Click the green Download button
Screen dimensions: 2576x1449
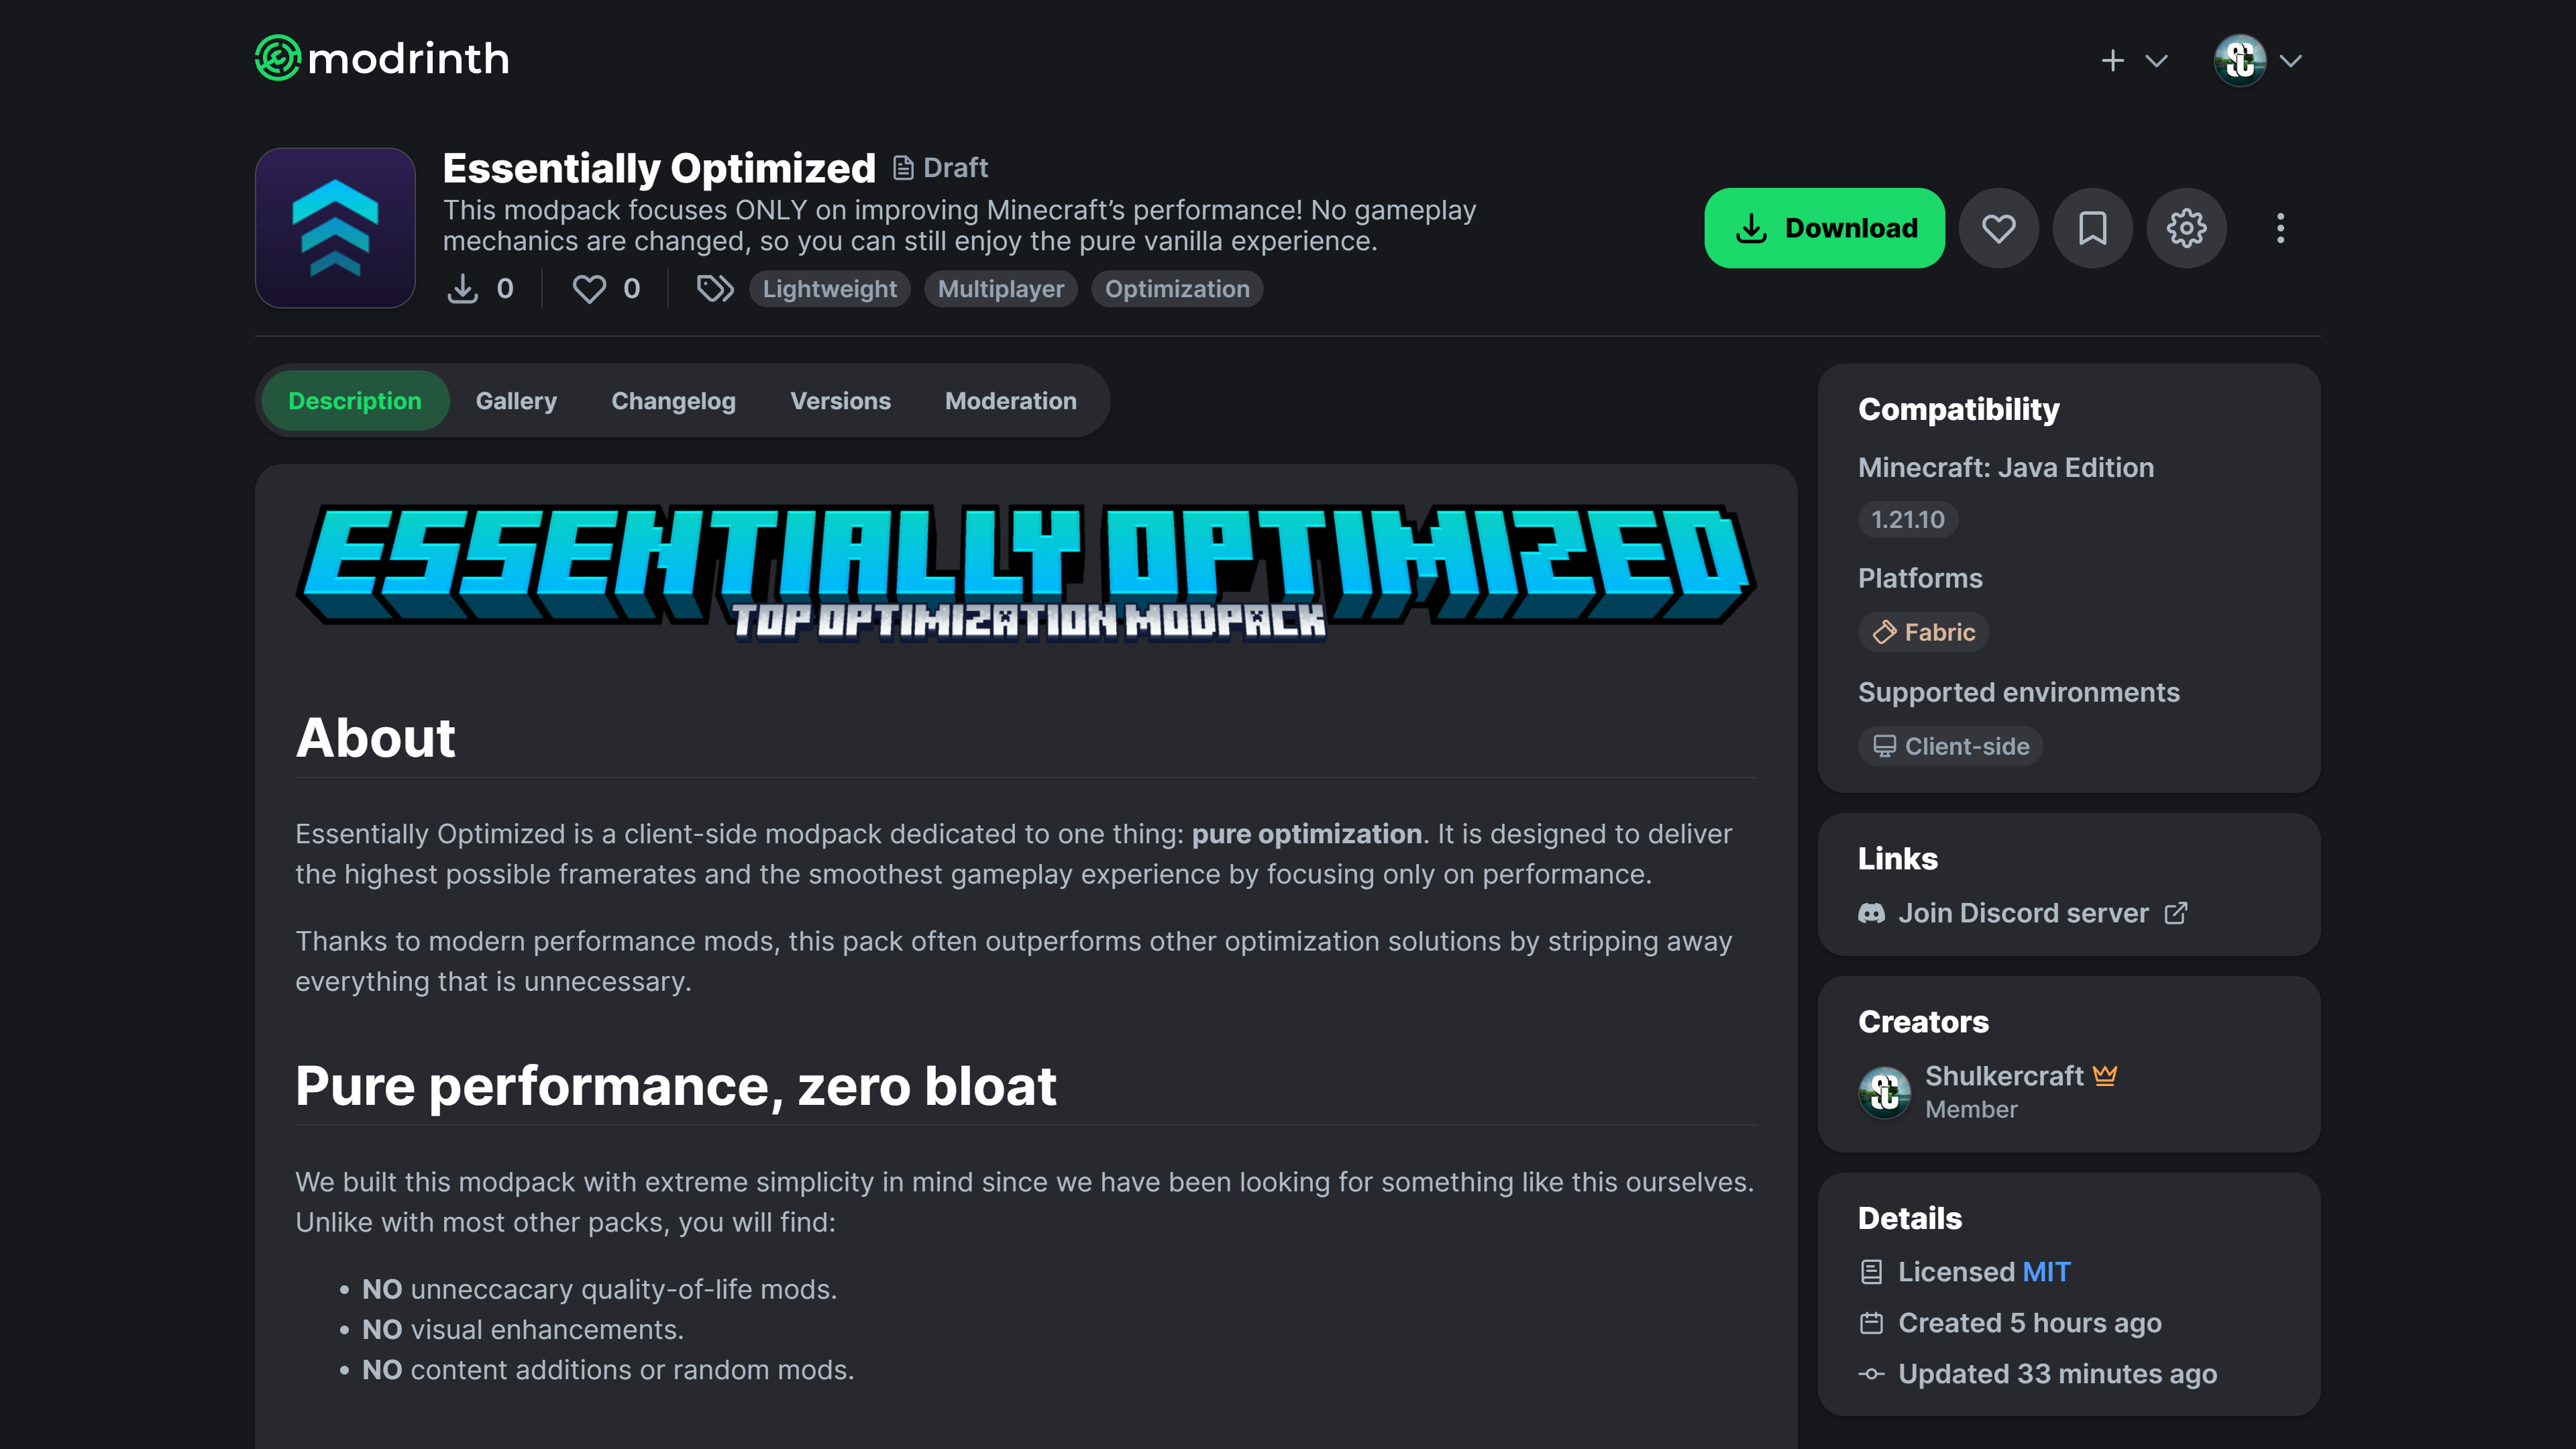tap(1824, 228)
